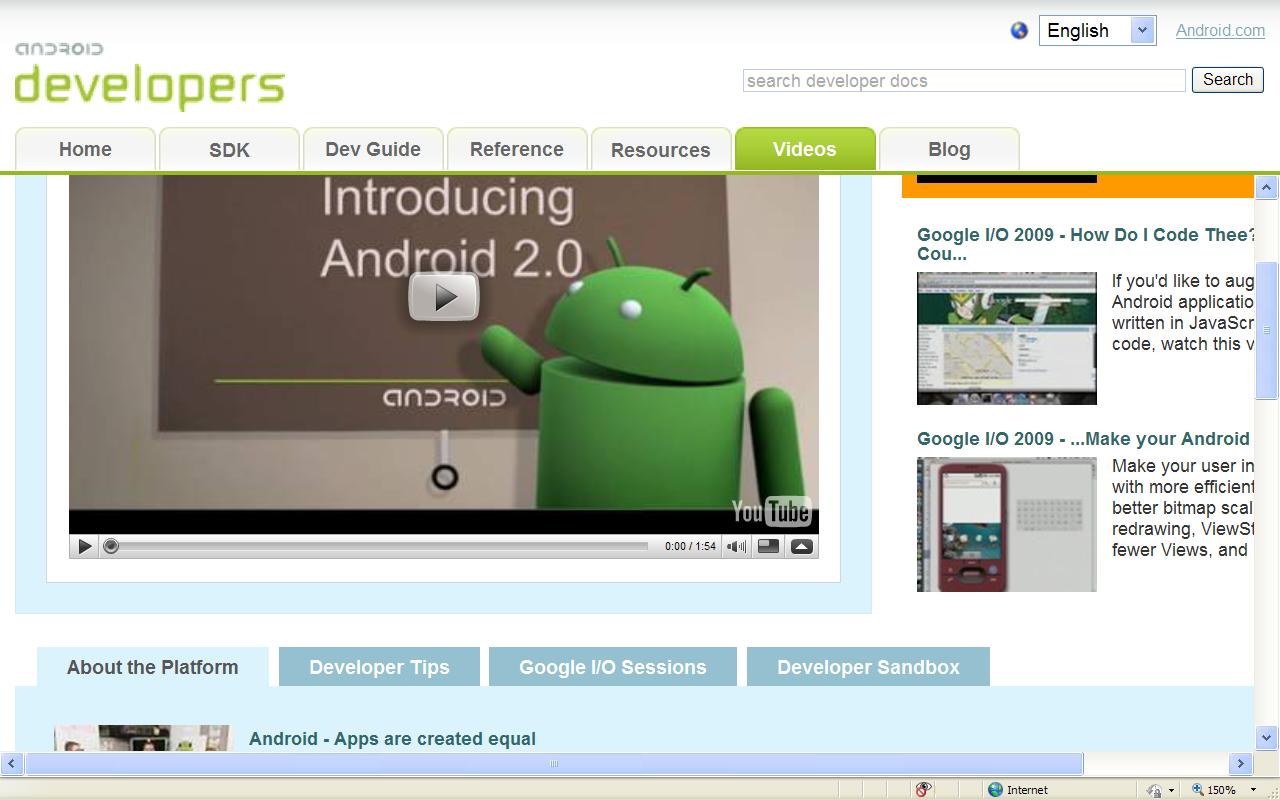Screen dimensions: 1280x800
Task: Follow the Android.com link
Action: point(1220,31)
